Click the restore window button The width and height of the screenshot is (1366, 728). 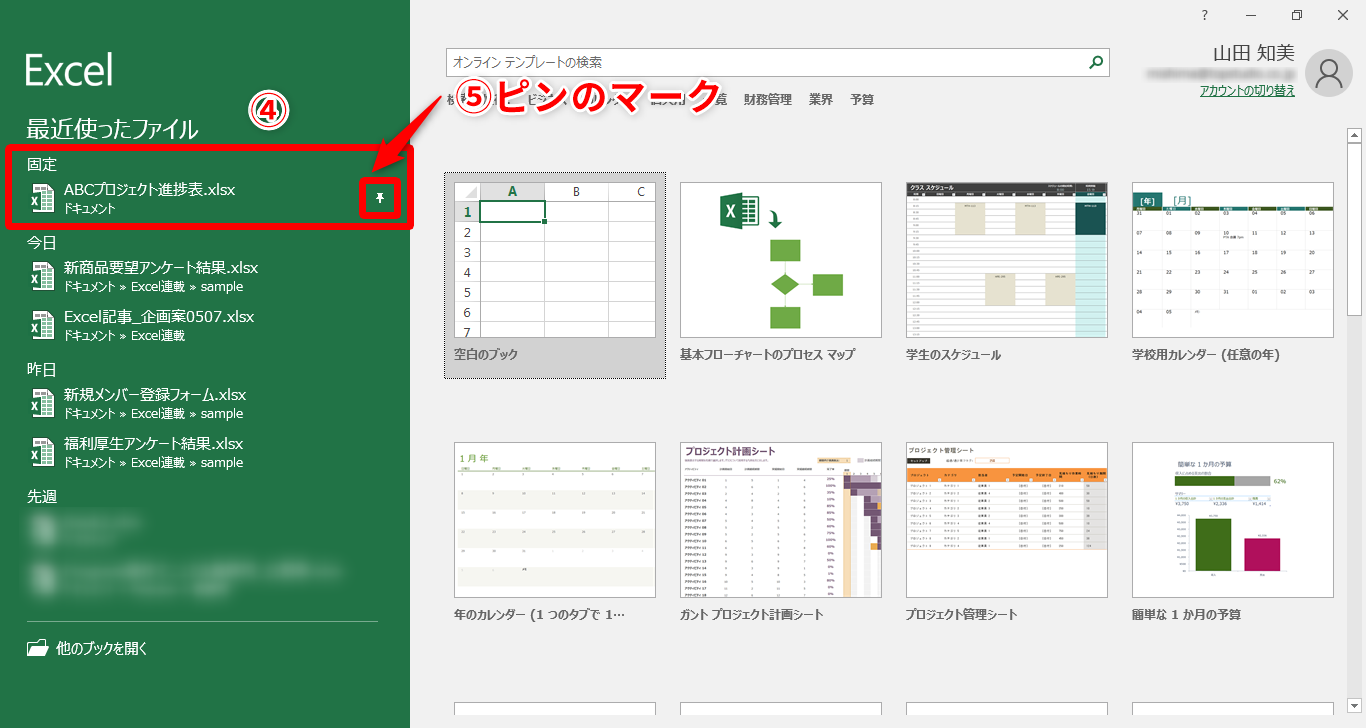coord(1297,14)
